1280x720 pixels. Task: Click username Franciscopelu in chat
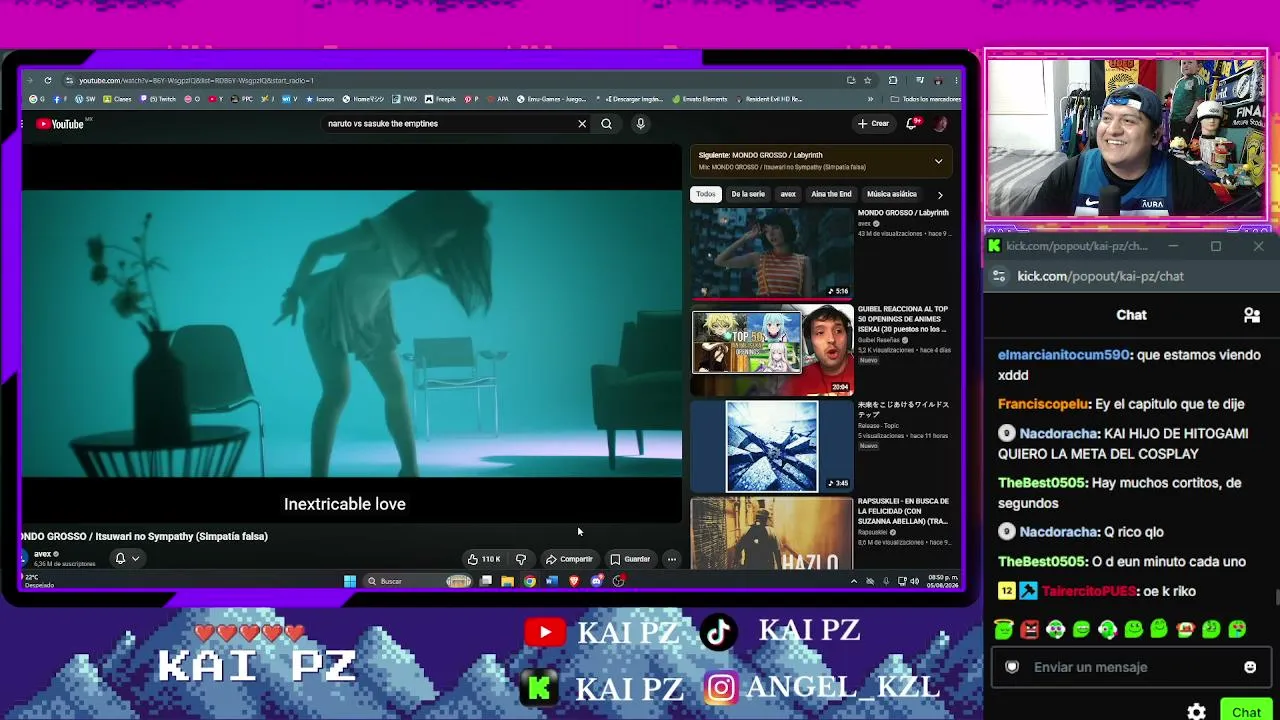click(1043, 404)
